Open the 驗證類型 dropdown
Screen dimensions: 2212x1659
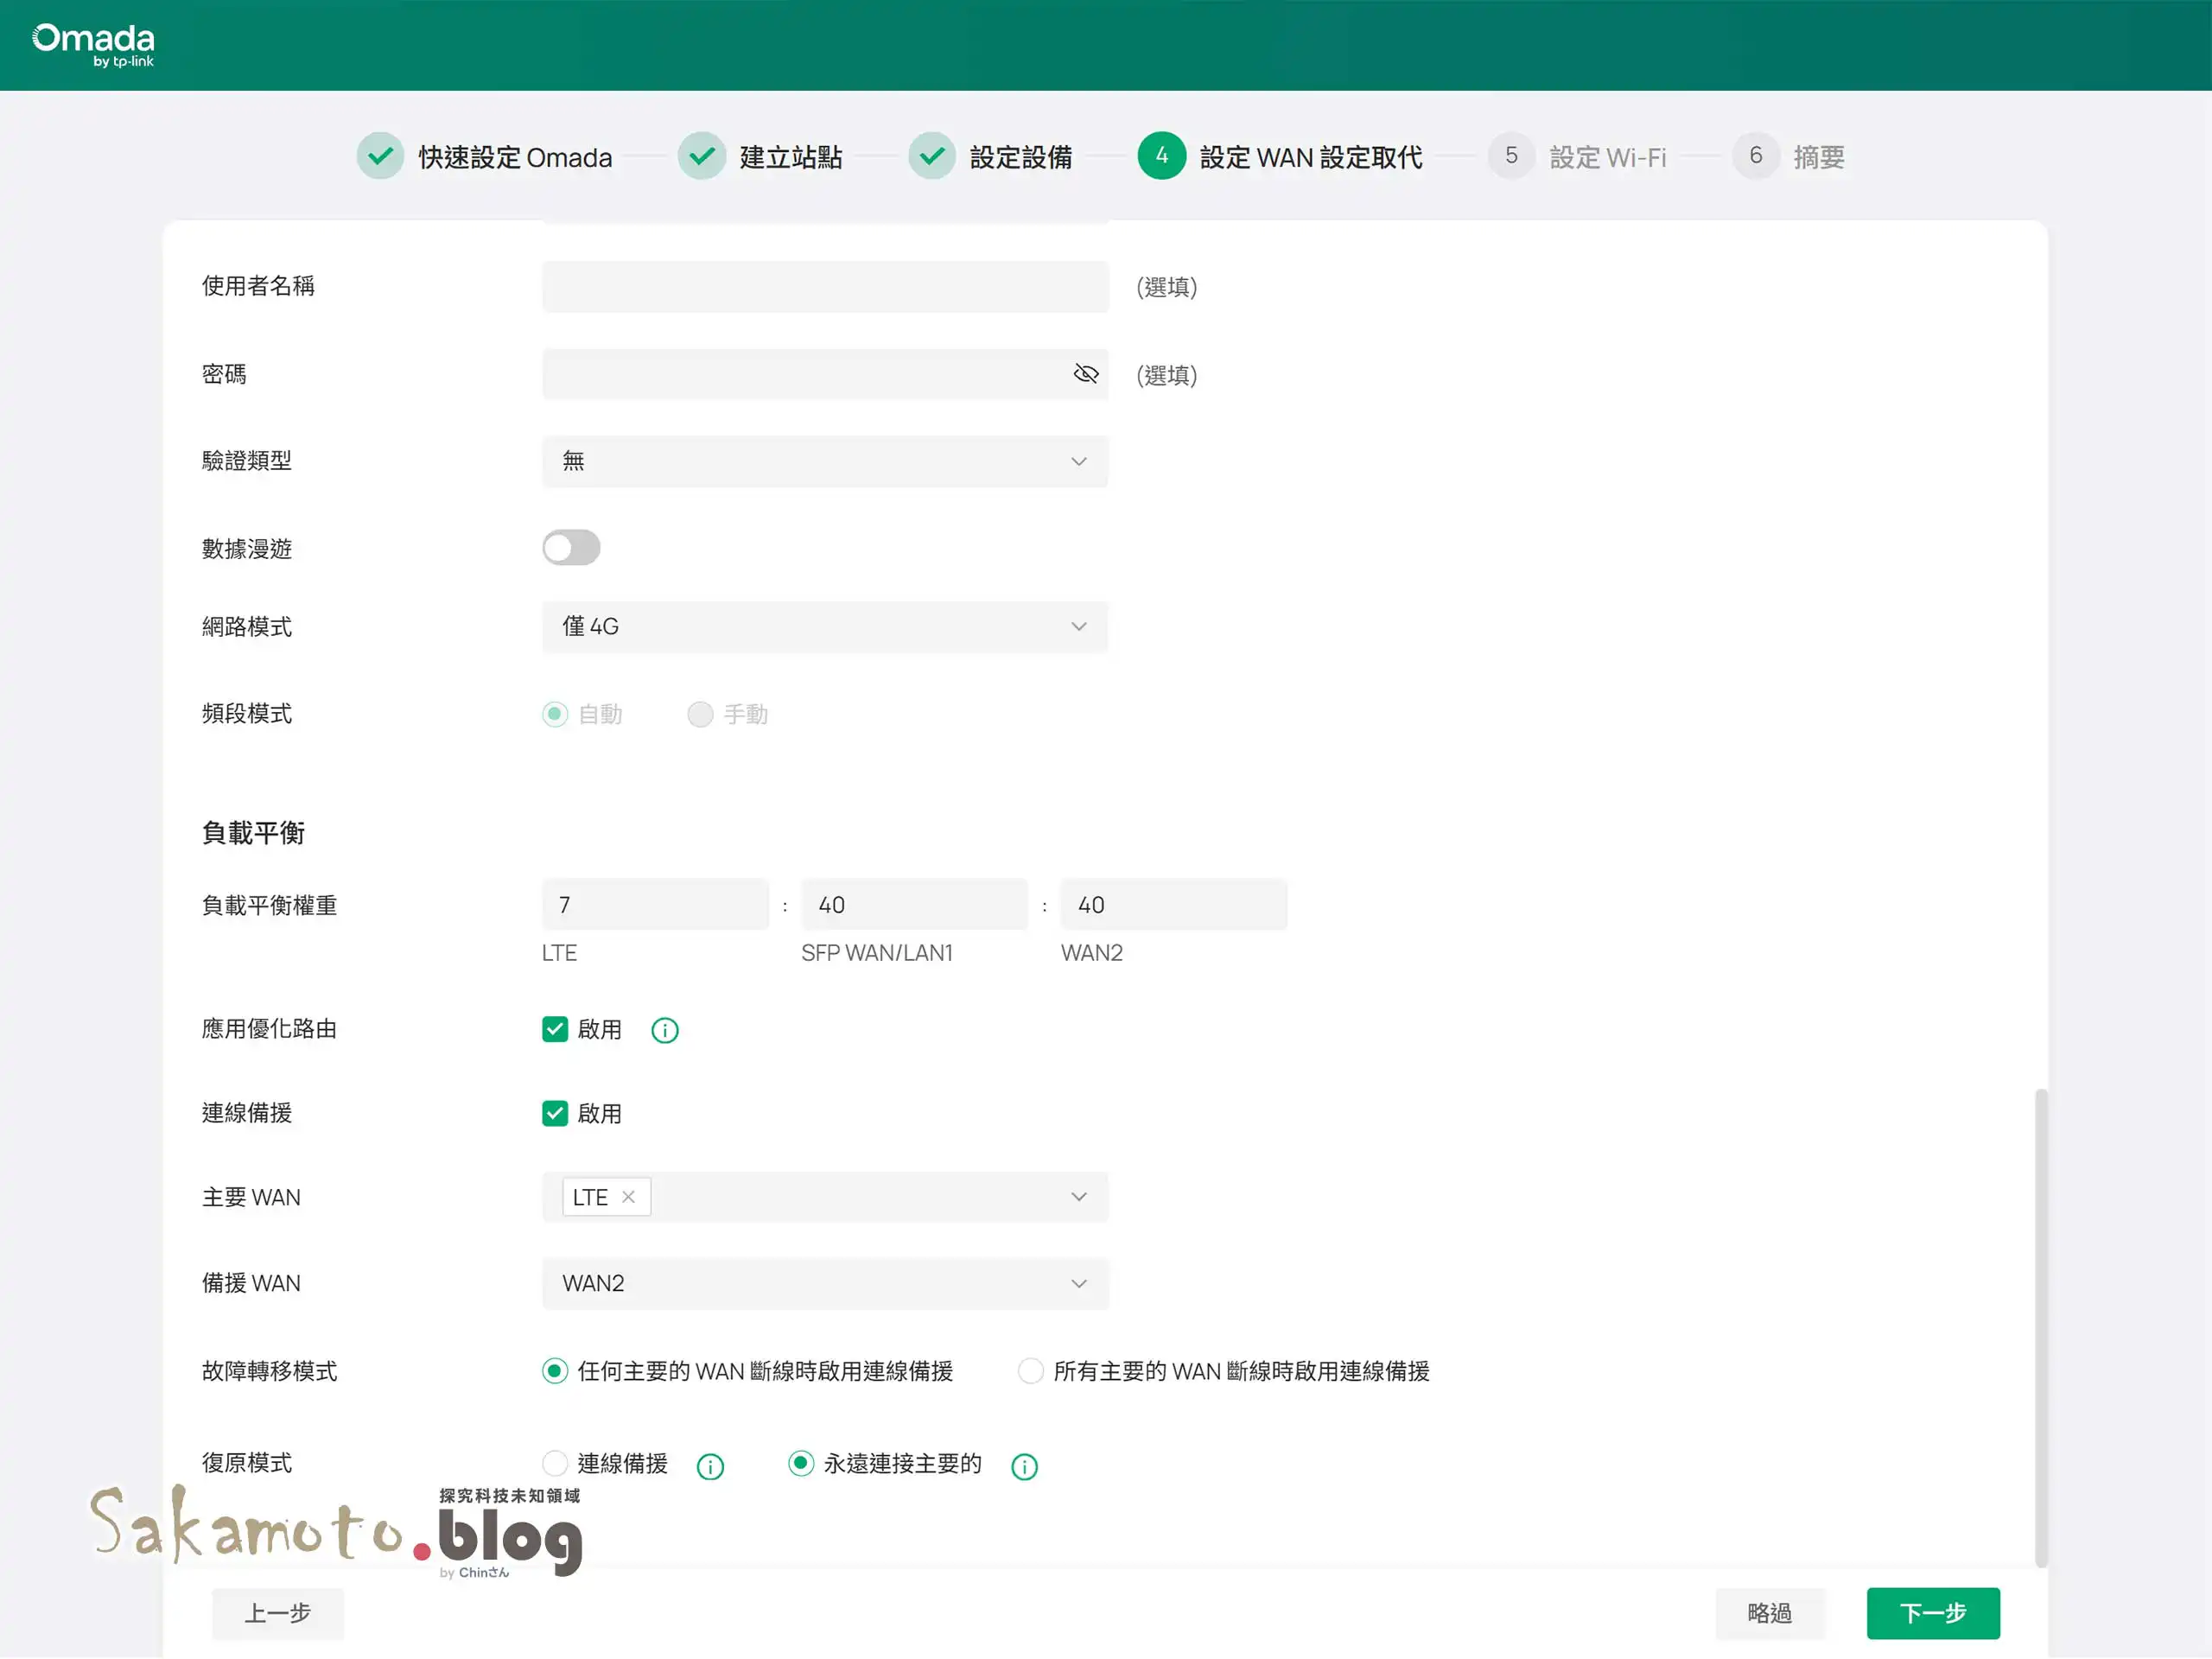coord(825,461)
